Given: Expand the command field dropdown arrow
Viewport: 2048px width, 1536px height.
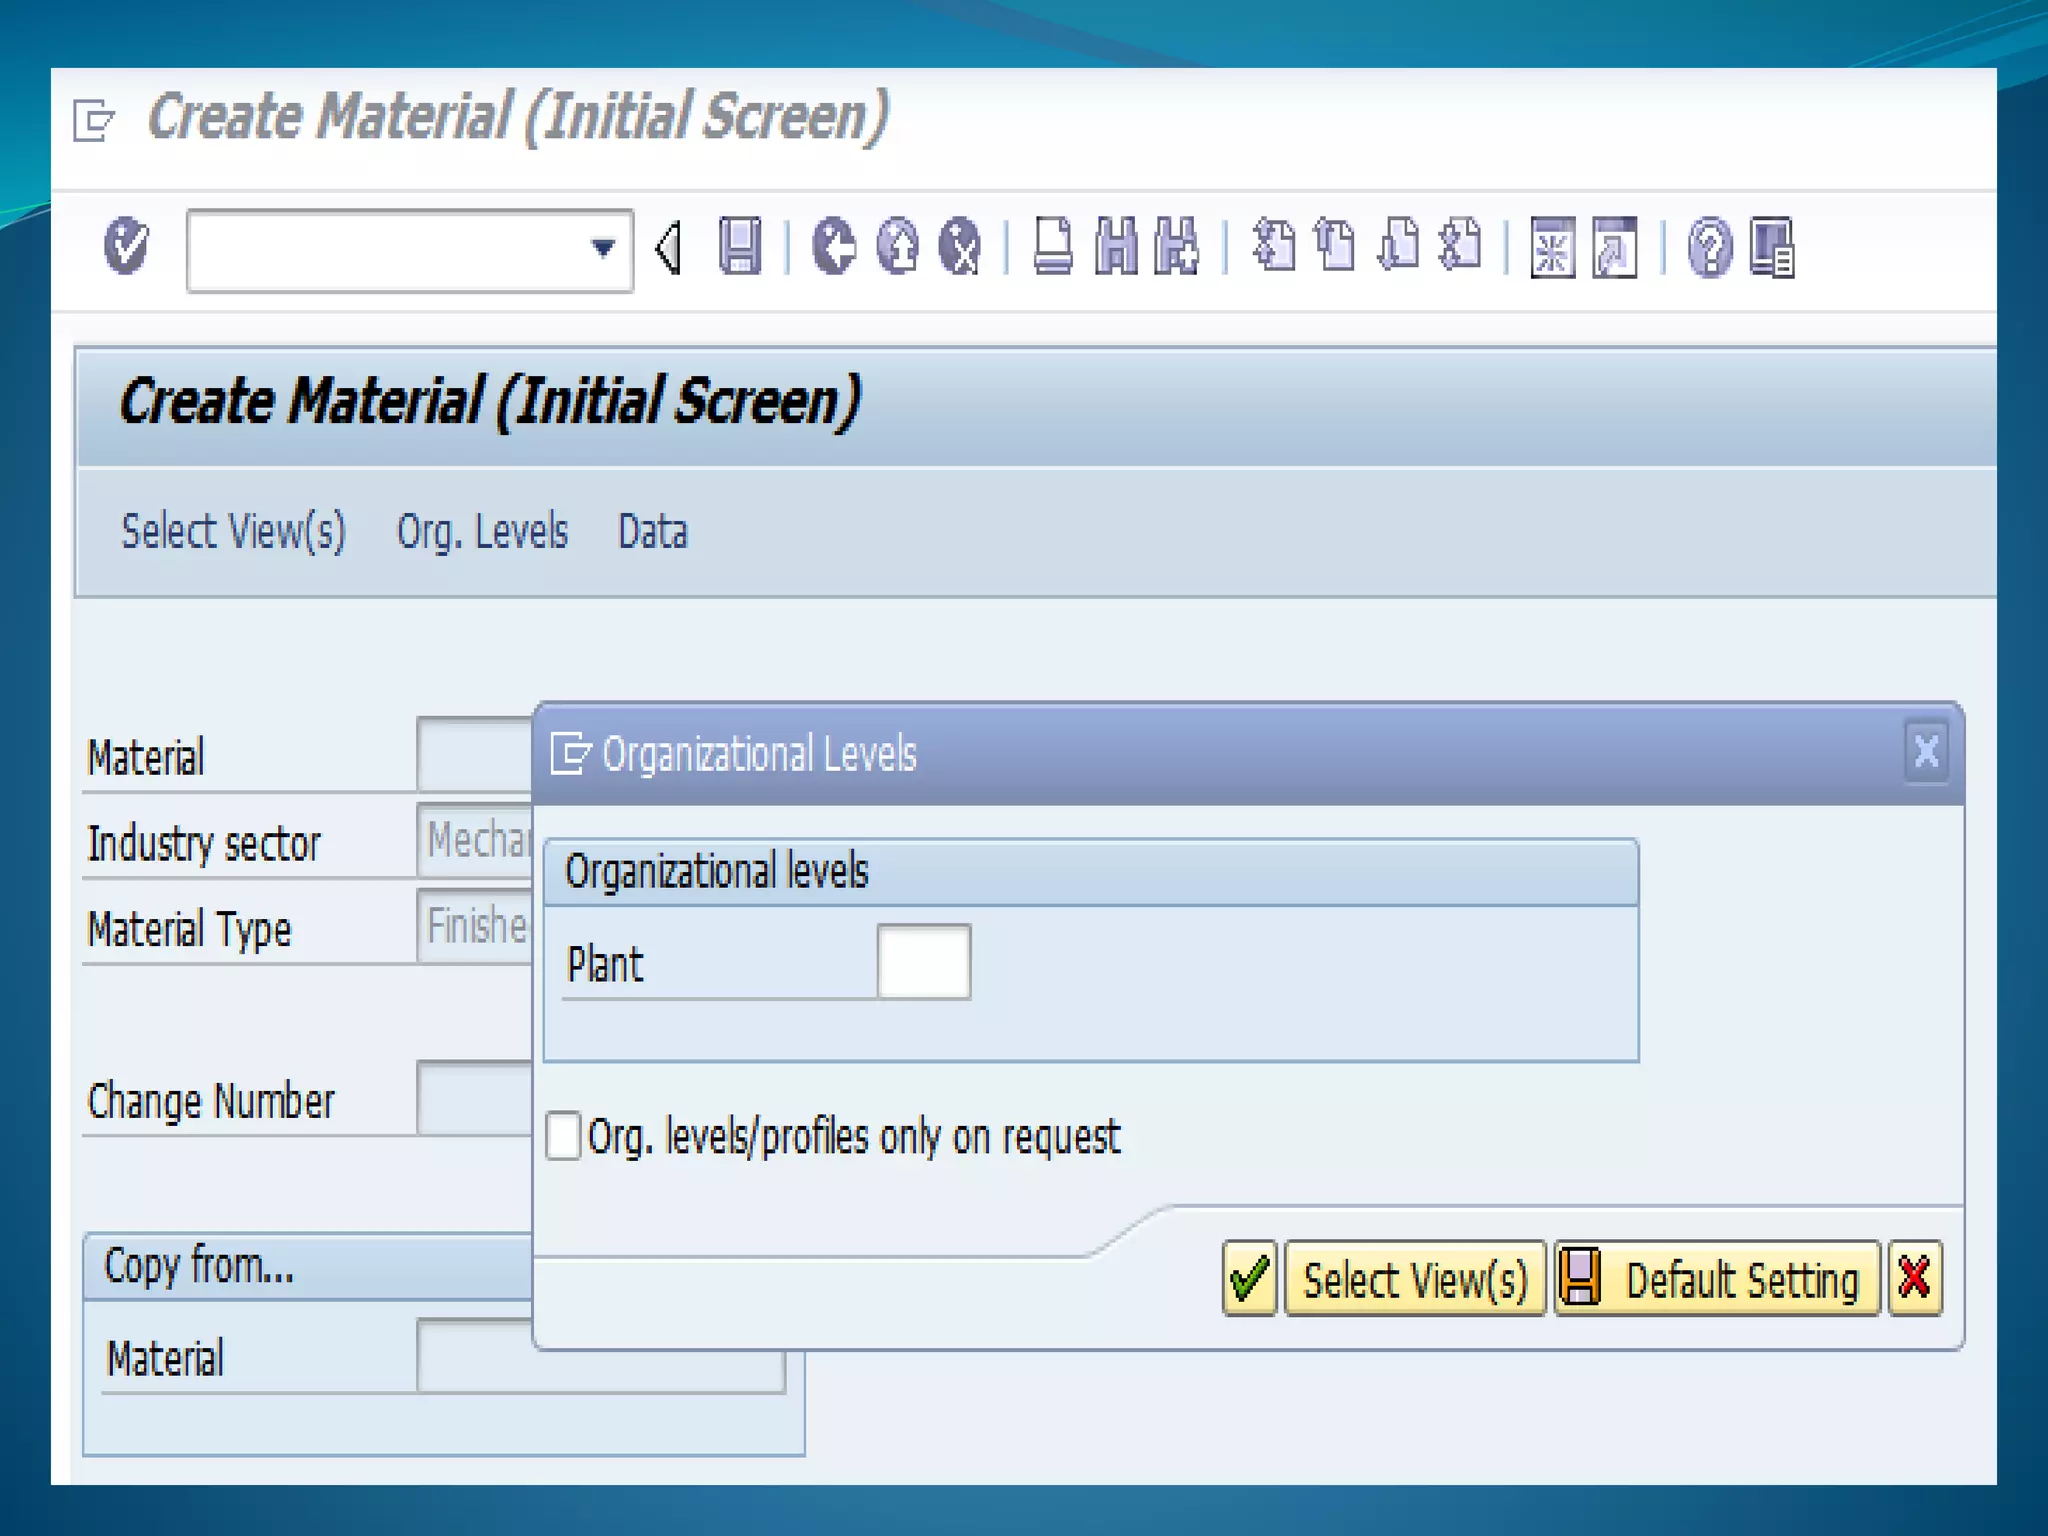Looking at the screenshot, I should tap(603, 248).
